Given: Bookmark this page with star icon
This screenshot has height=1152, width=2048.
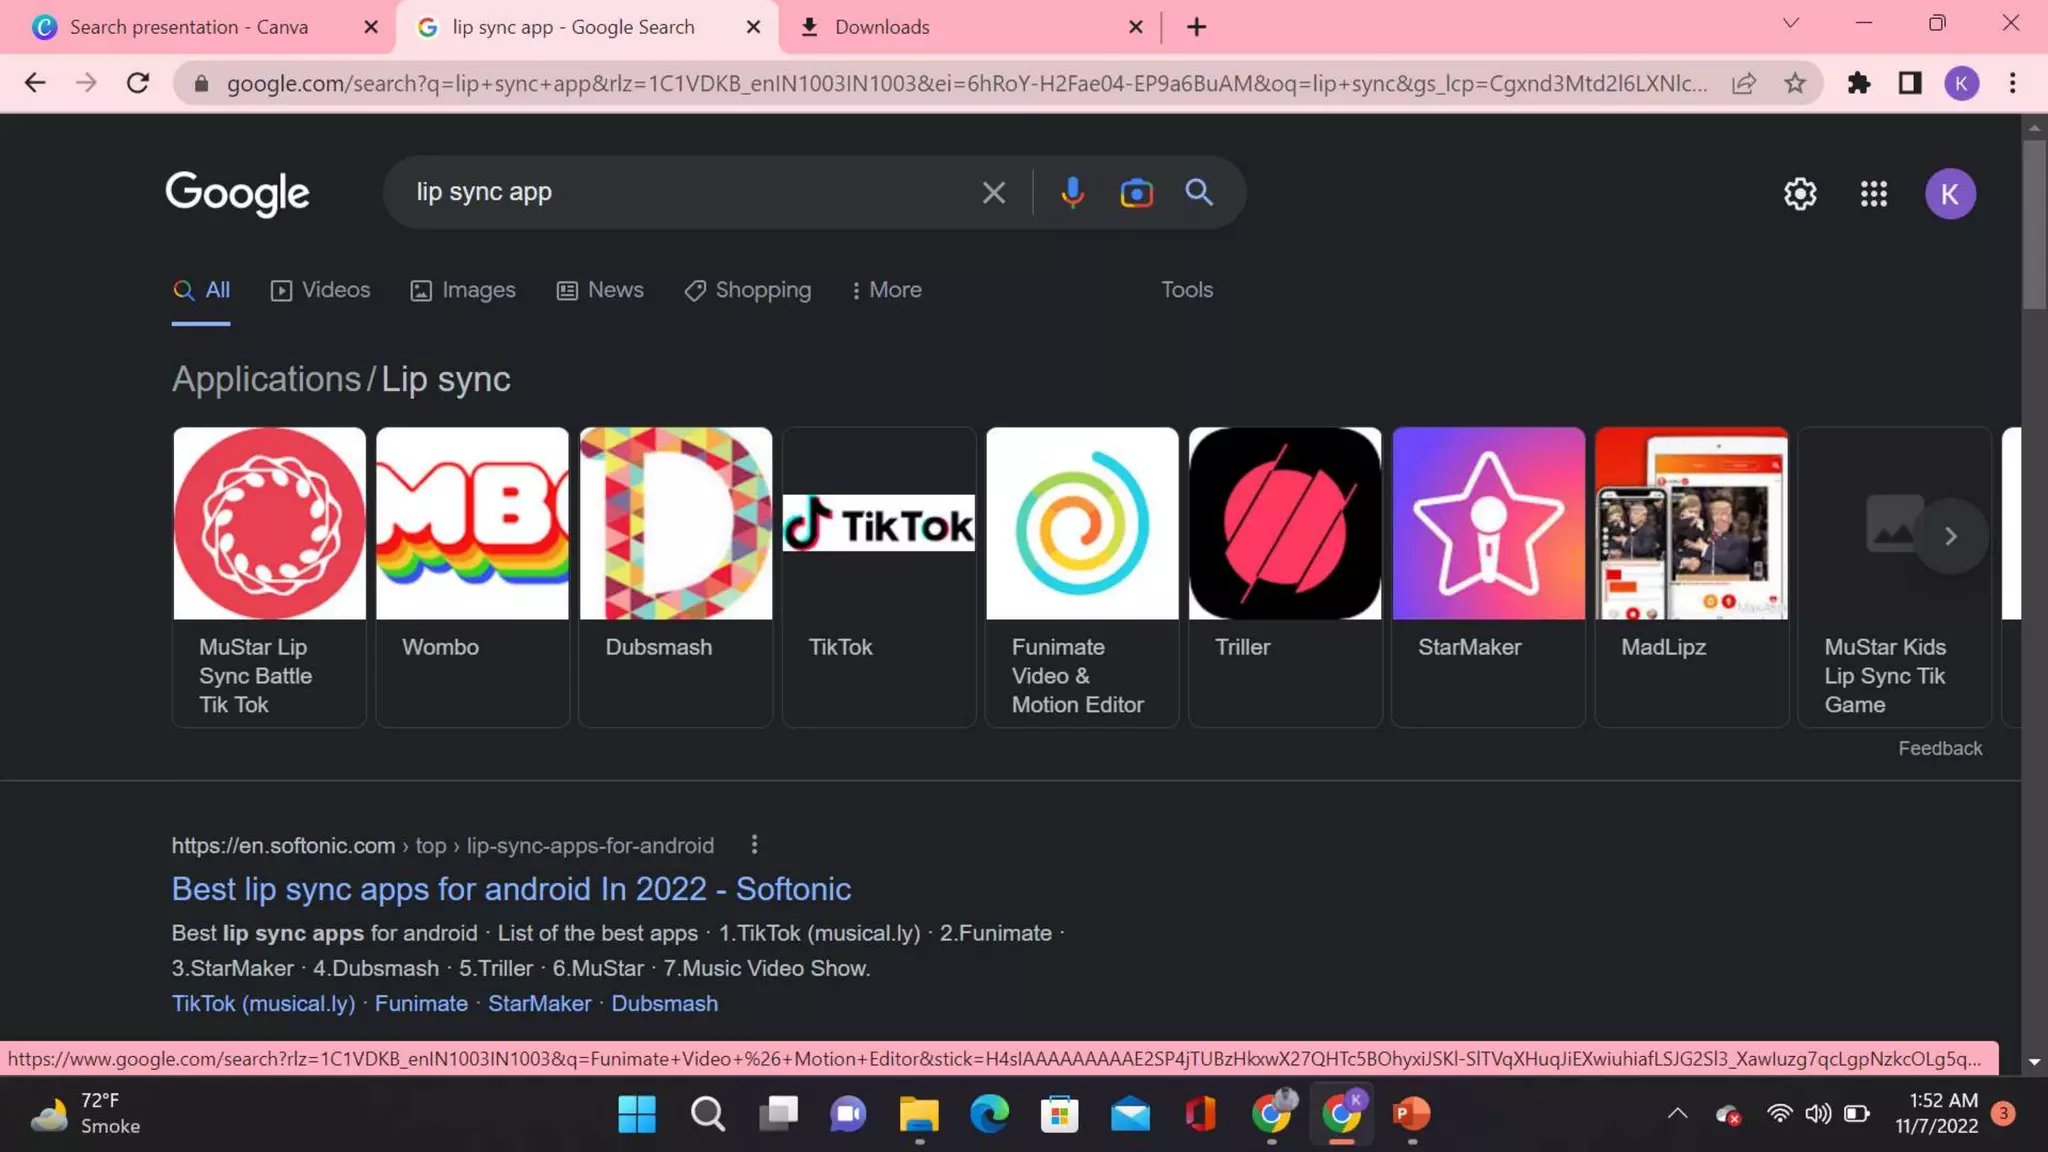Looking at the screenshot, I should (x=1795, y=83).
